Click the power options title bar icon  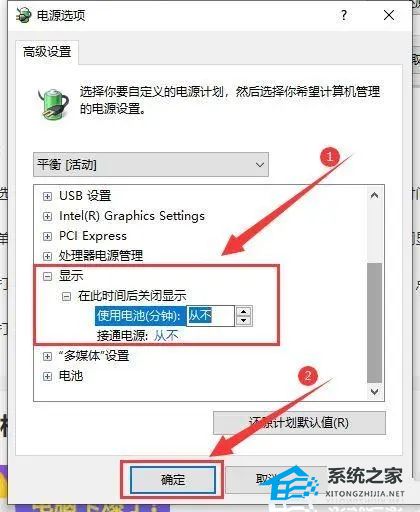[24, 15]
